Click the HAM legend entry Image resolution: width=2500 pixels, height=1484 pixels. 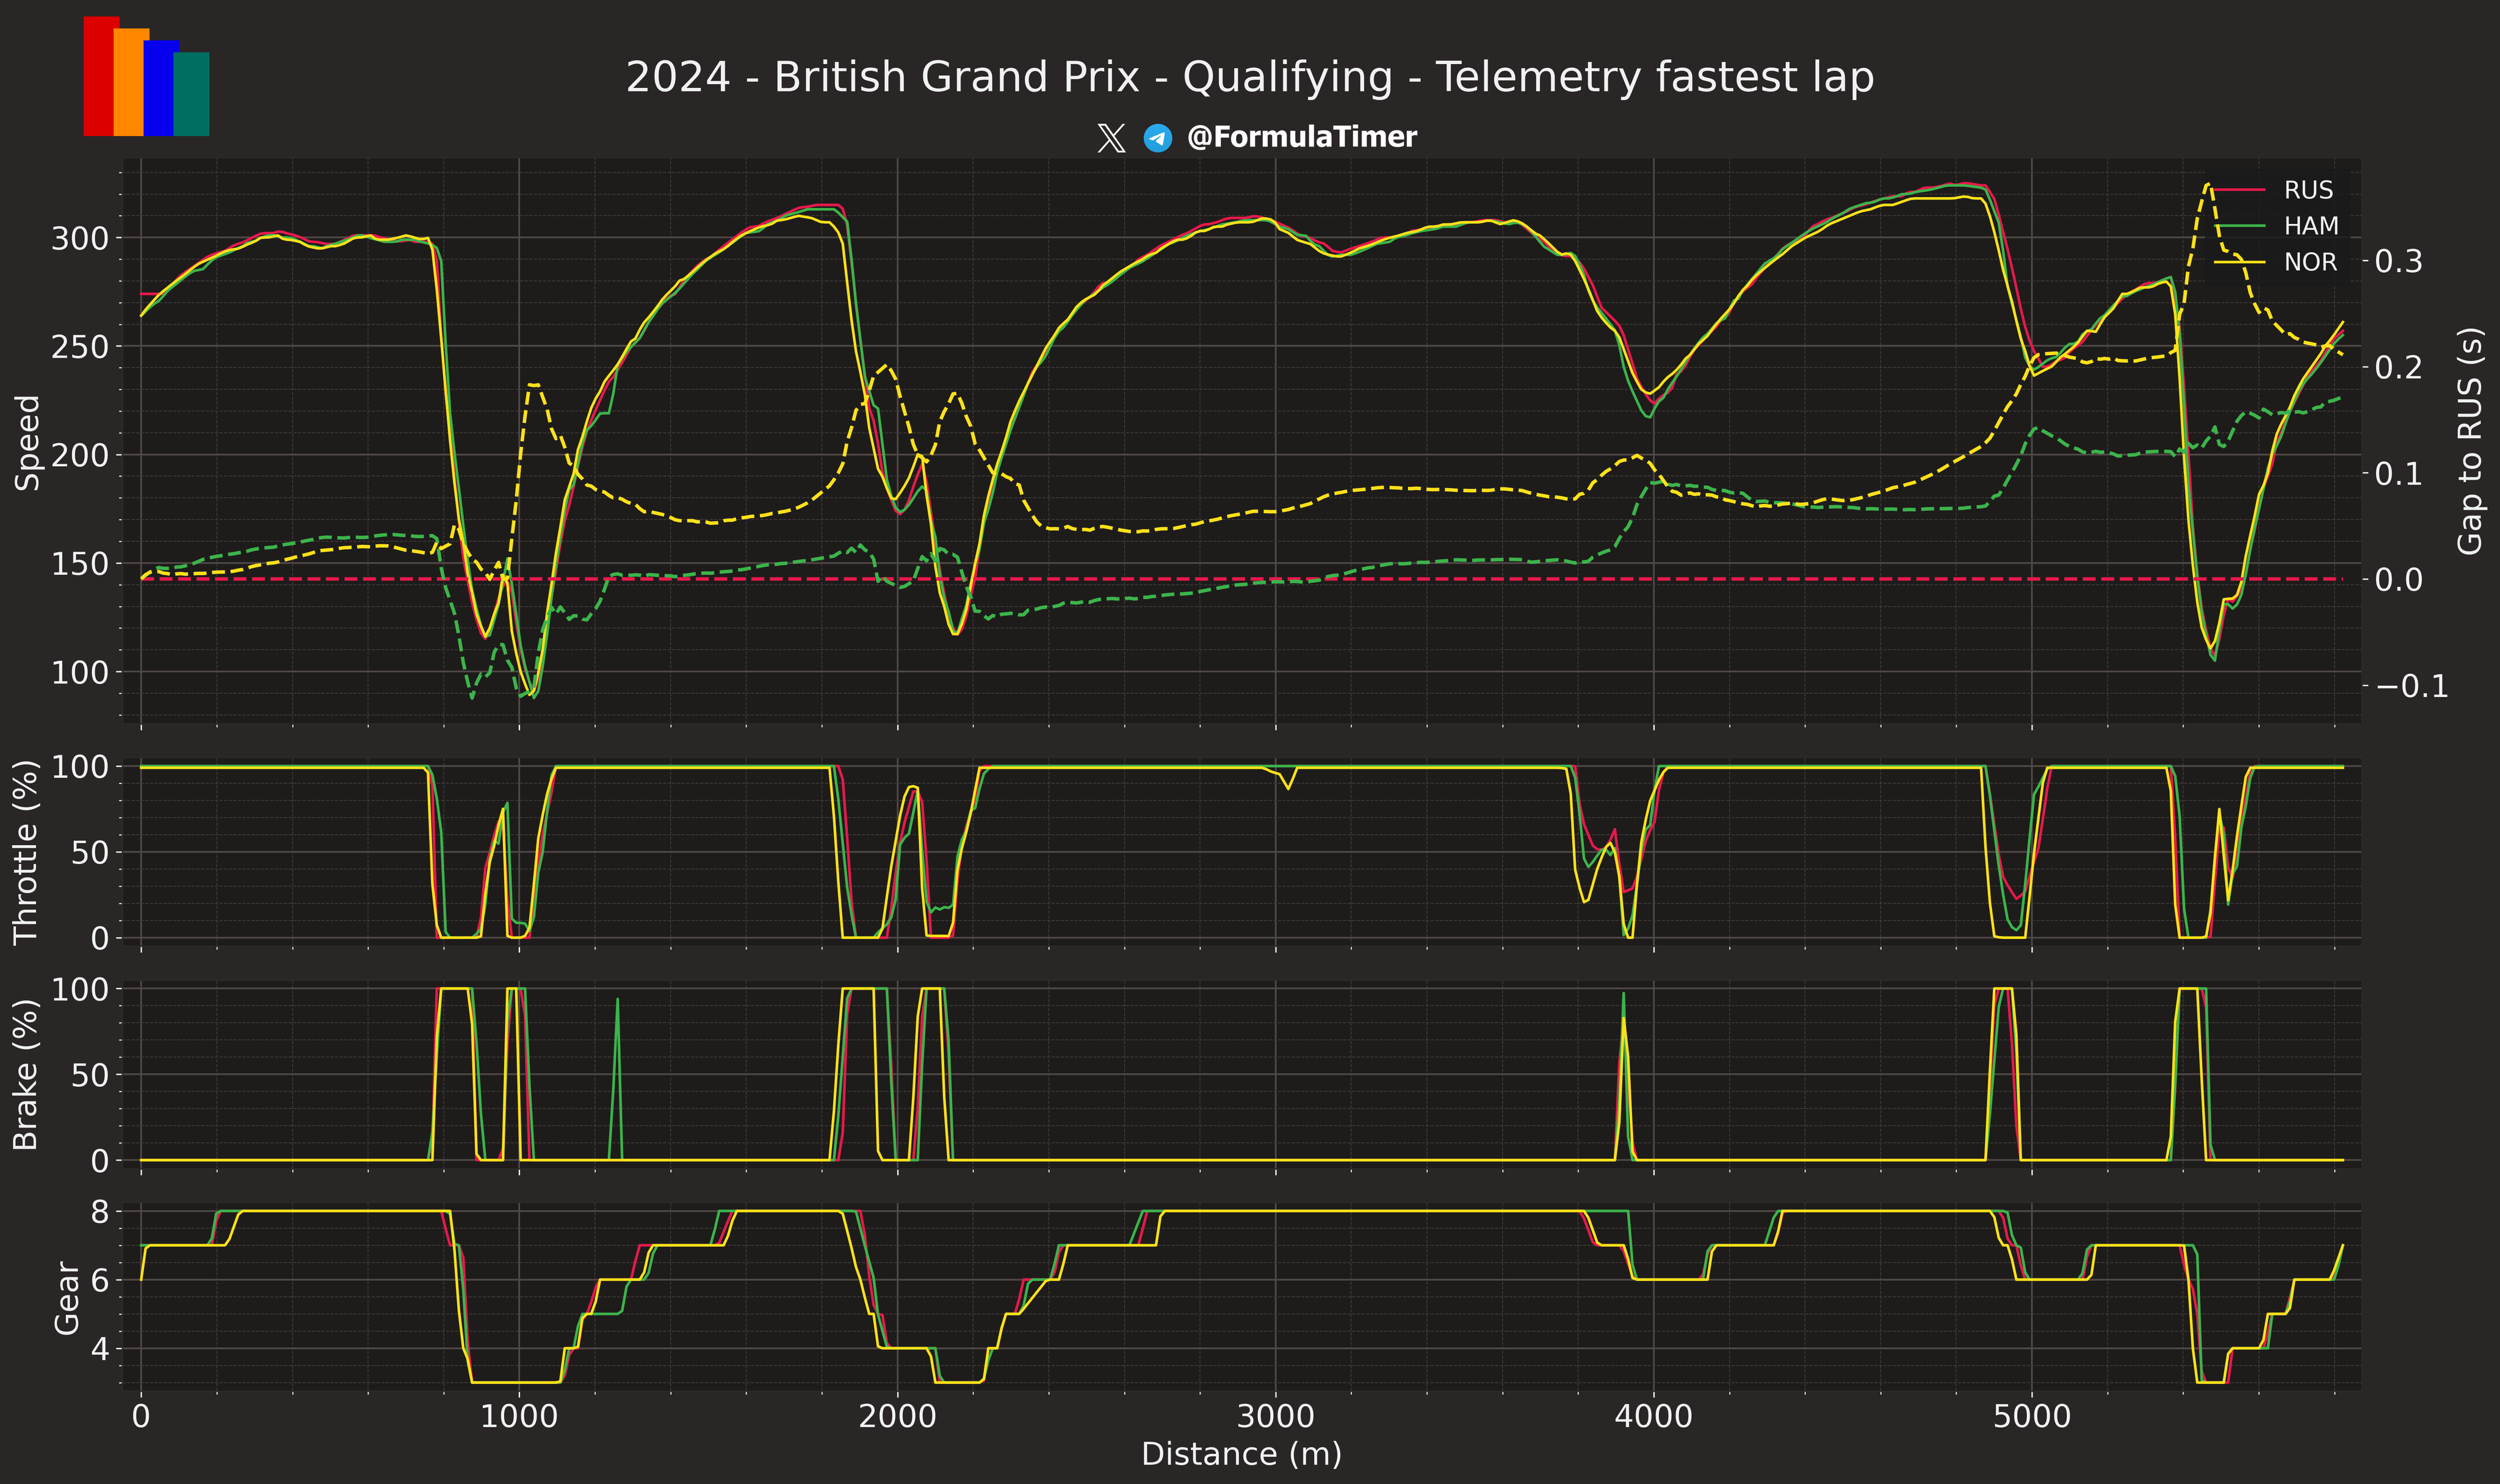pyautogui.click(x=2310, y=226)
